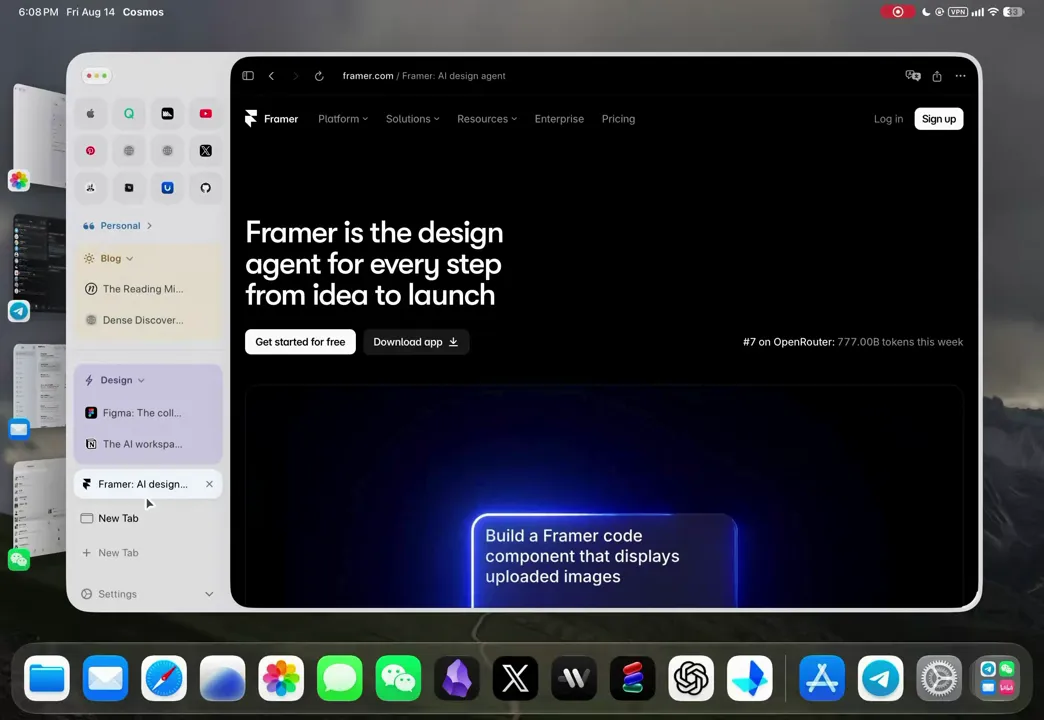Screen dimensions: 1044x720
Task: Open the Messages app in dock
Action: [340, 678]
